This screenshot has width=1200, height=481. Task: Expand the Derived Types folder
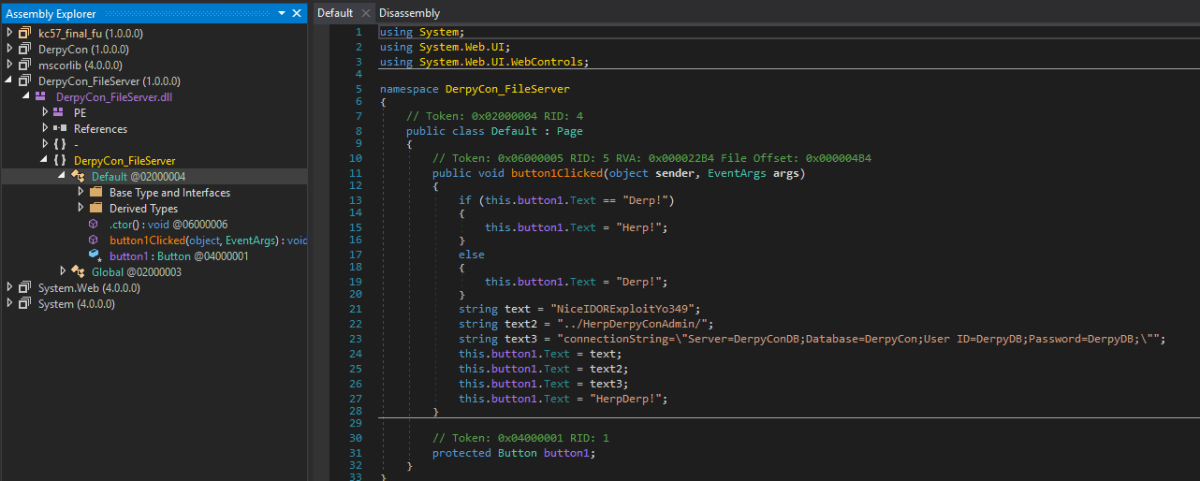(80, 209)
